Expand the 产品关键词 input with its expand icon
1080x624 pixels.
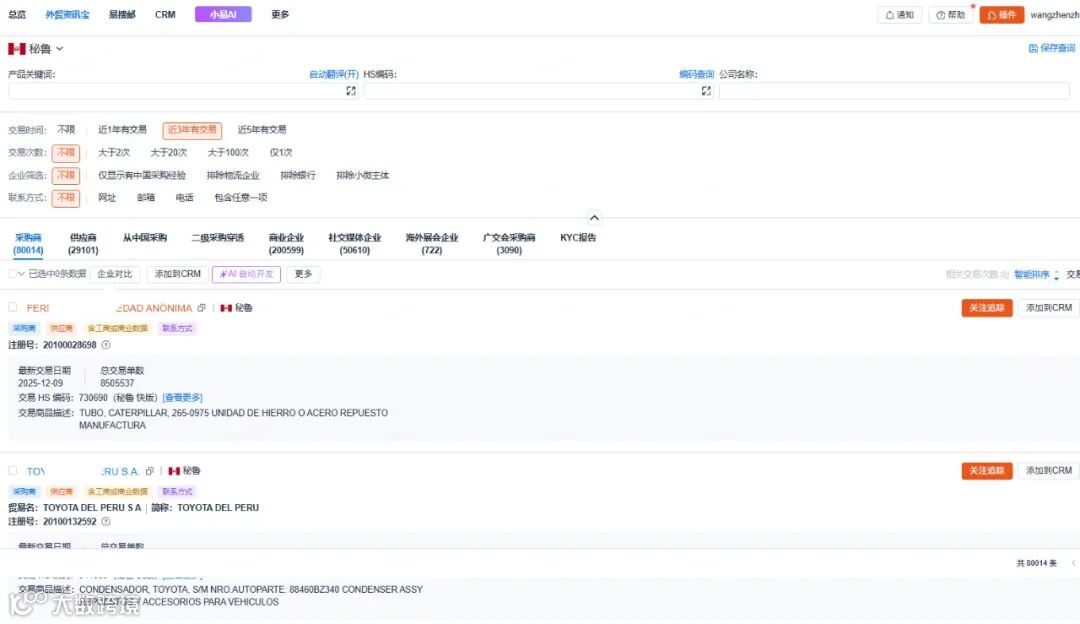[x=351, y=91]
